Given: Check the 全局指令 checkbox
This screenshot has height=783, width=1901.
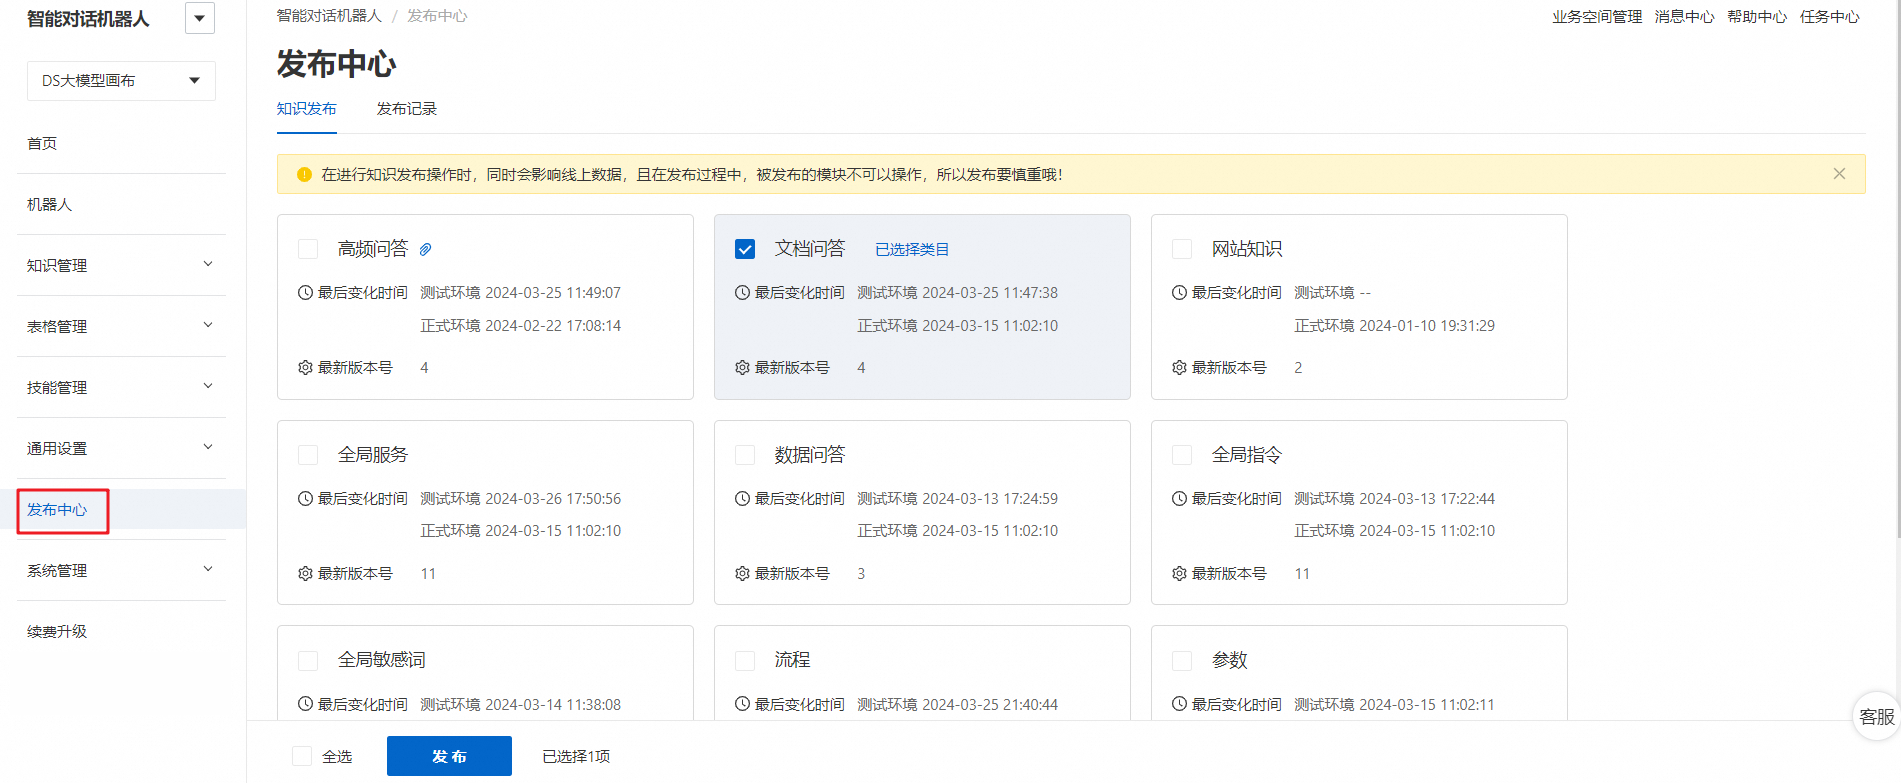Looking at the screenshot, I should pyautogui.click(x=1182, y=455).
